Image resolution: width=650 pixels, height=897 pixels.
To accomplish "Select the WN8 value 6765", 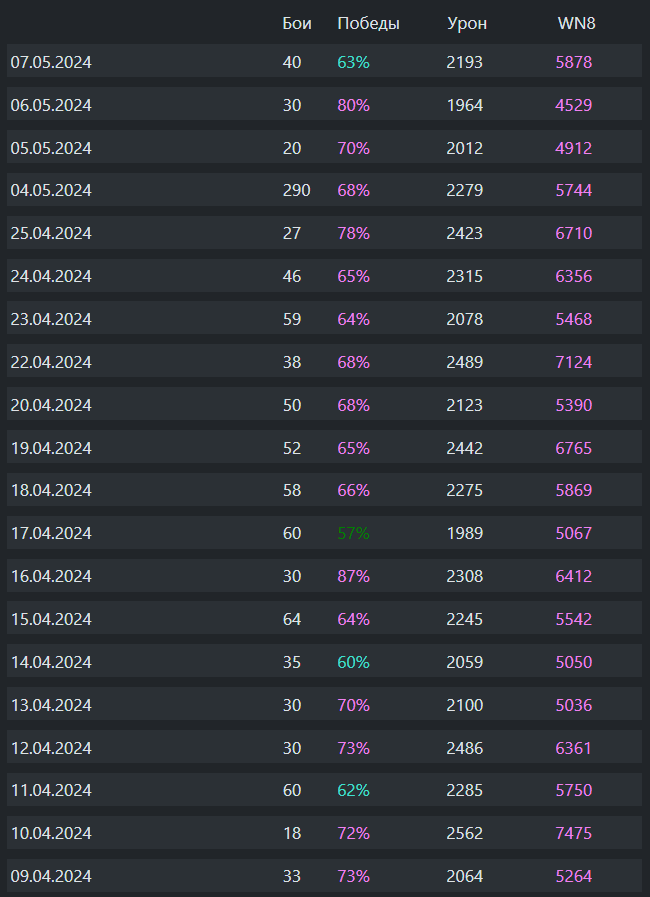I will (574, 448).
